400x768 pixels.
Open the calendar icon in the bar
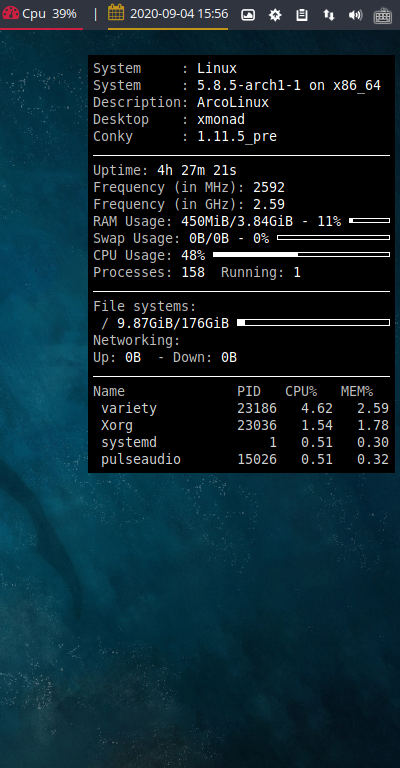tap(116, 12)
